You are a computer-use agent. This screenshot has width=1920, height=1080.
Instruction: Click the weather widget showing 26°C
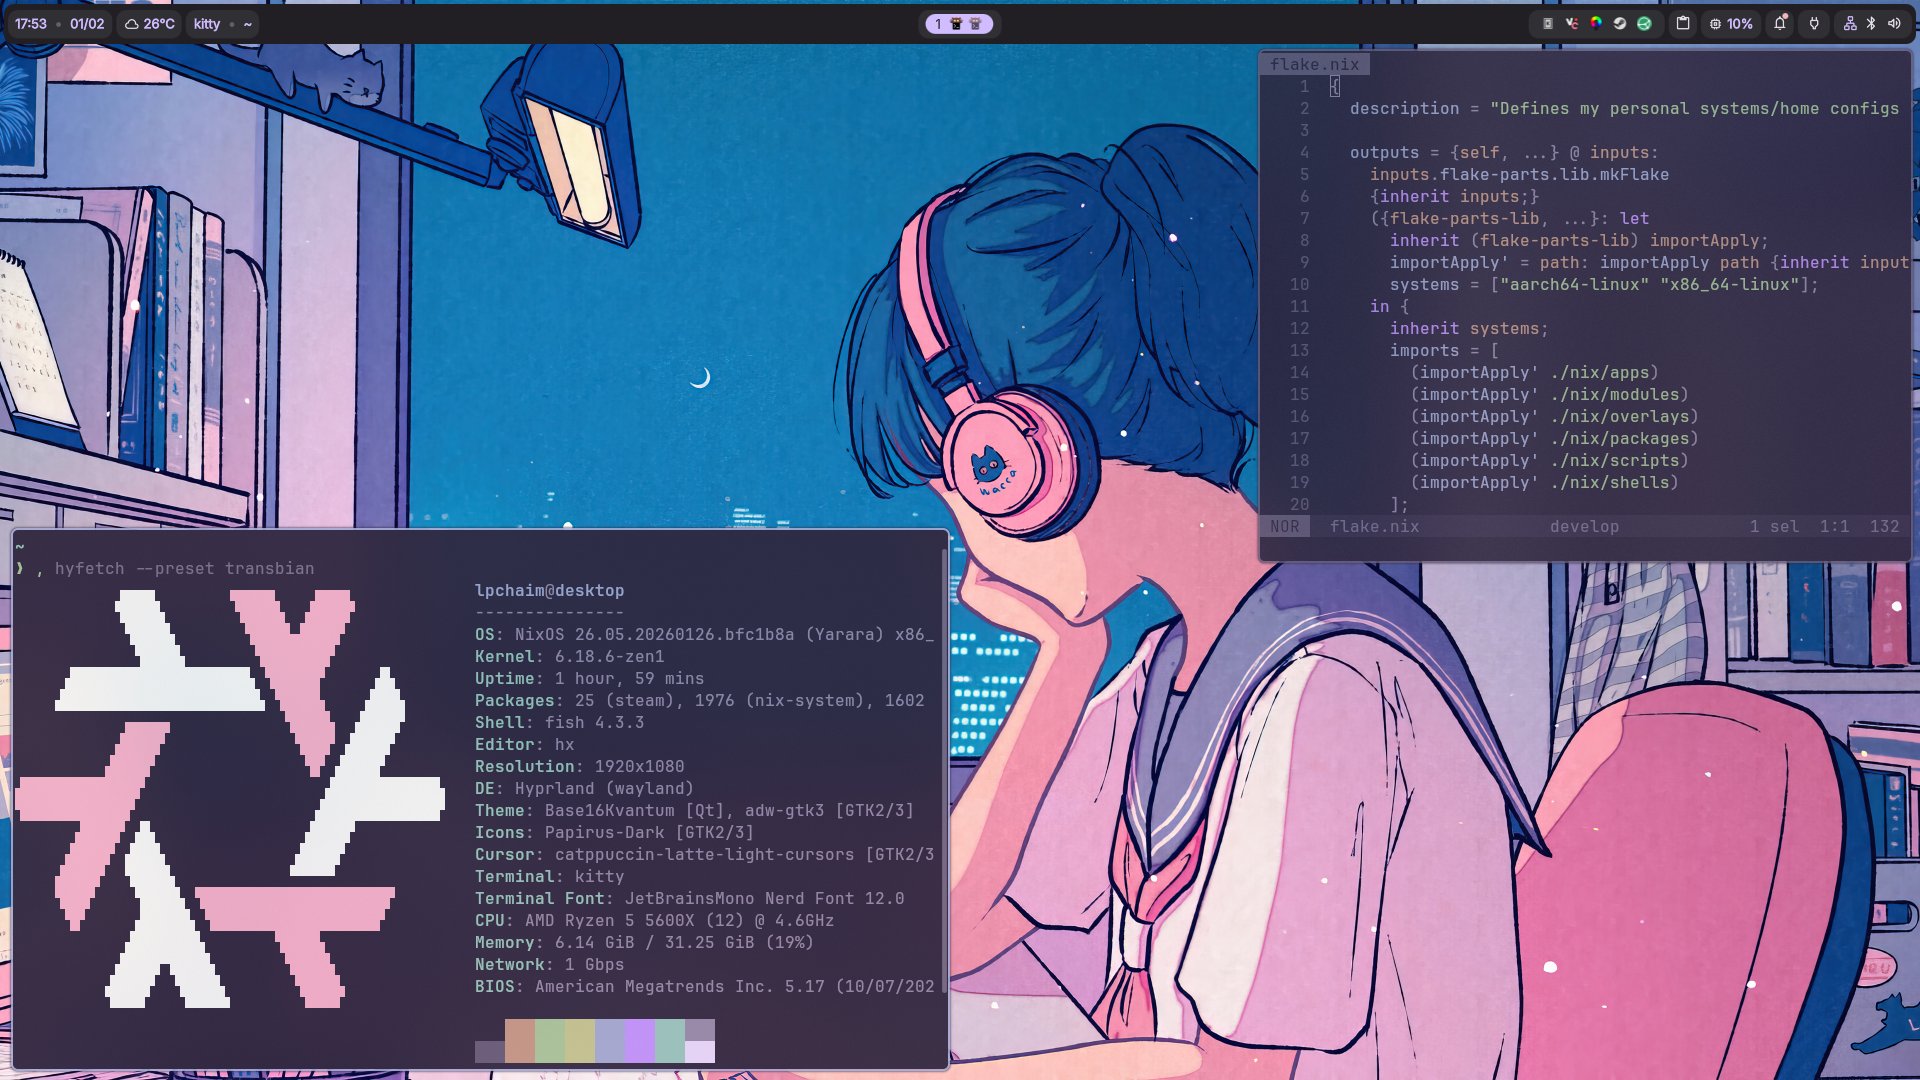point(150,24)
